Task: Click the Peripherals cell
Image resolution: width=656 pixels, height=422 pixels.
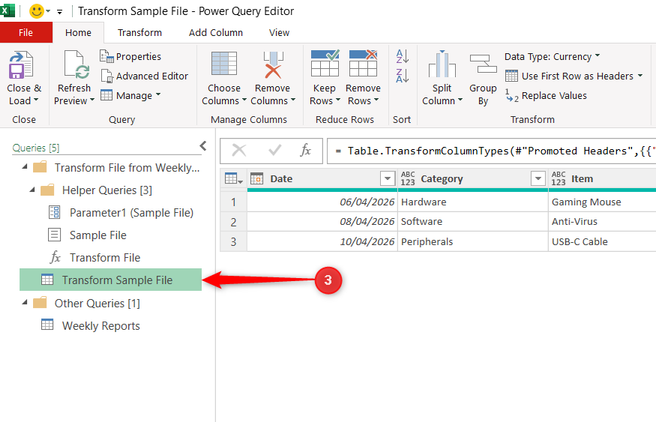Action: tap(473, 242)
